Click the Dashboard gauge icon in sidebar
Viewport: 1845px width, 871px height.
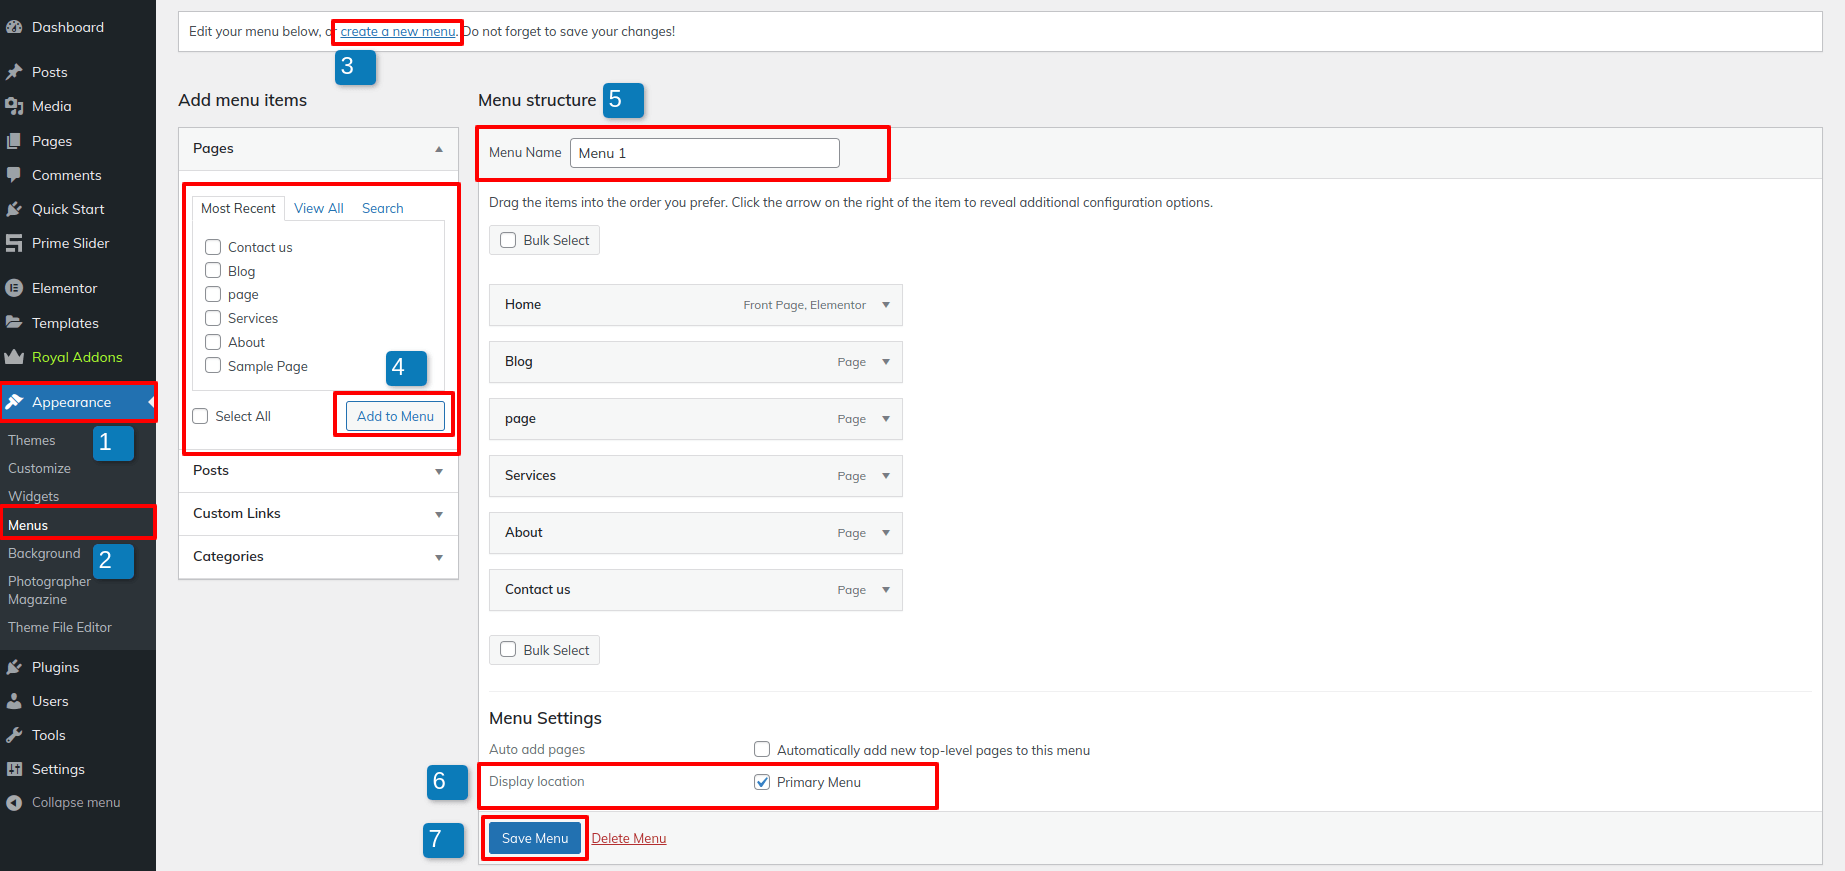tap(14, 27)
